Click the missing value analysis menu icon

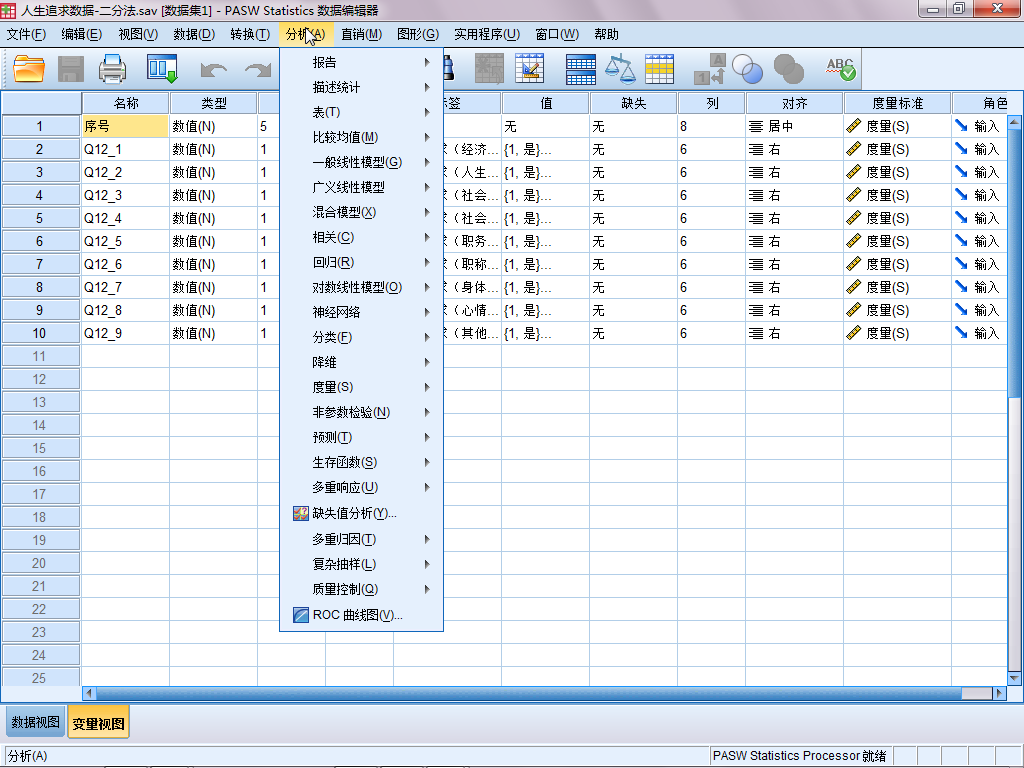tap(300, 513)
